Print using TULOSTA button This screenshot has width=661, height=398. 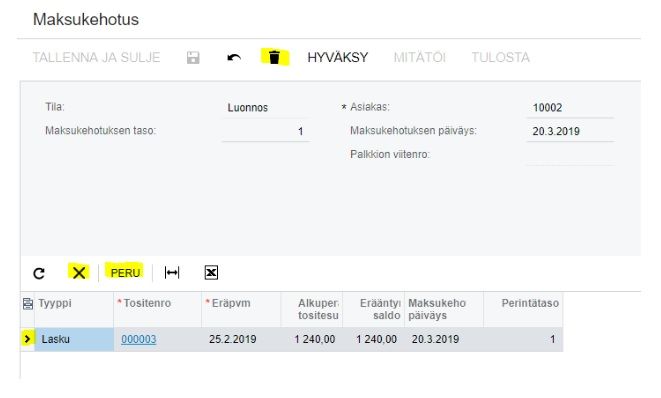click(x=500, y=57)
